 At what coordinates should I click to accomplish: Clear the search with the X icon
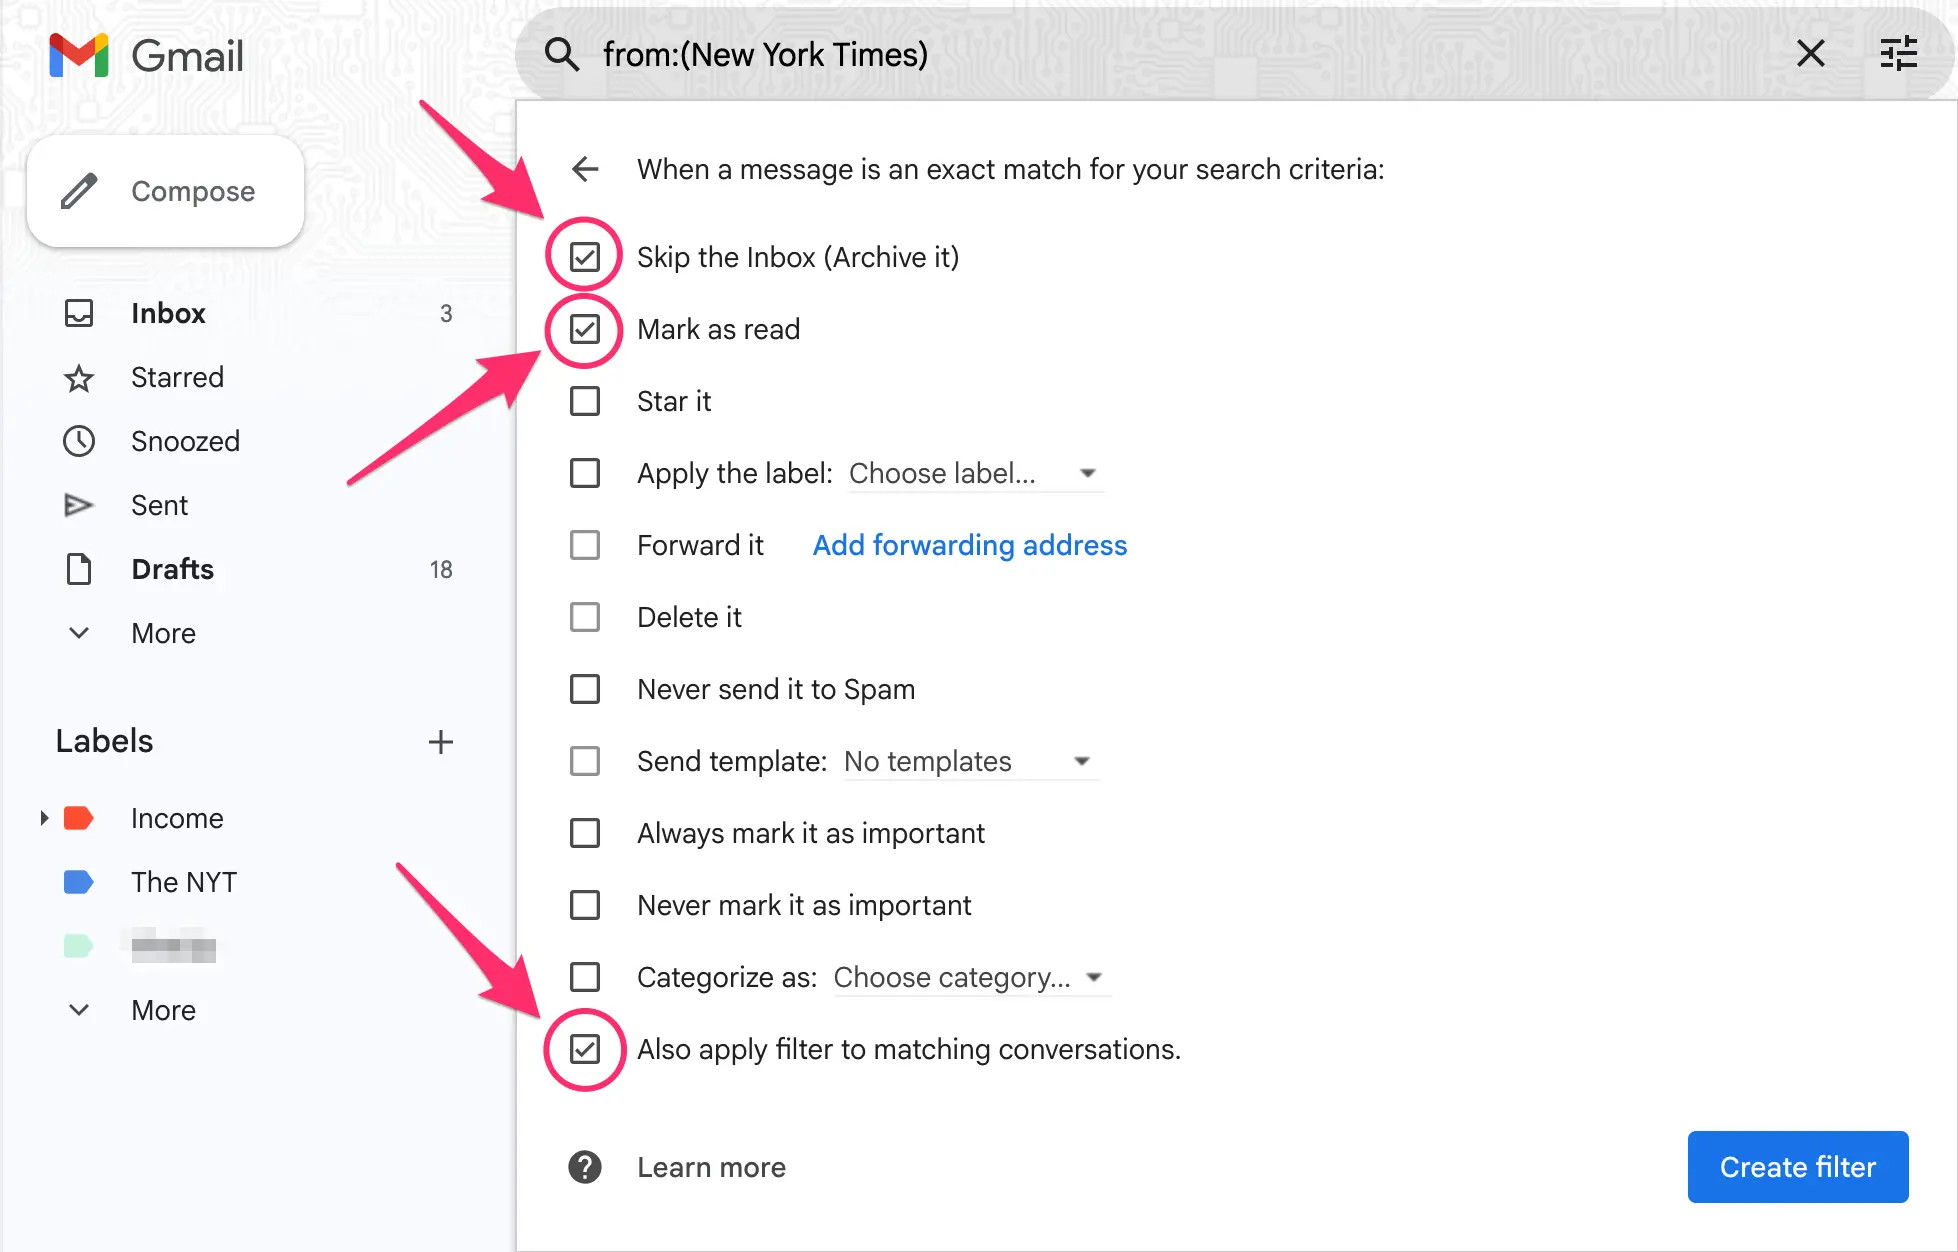1810,54
